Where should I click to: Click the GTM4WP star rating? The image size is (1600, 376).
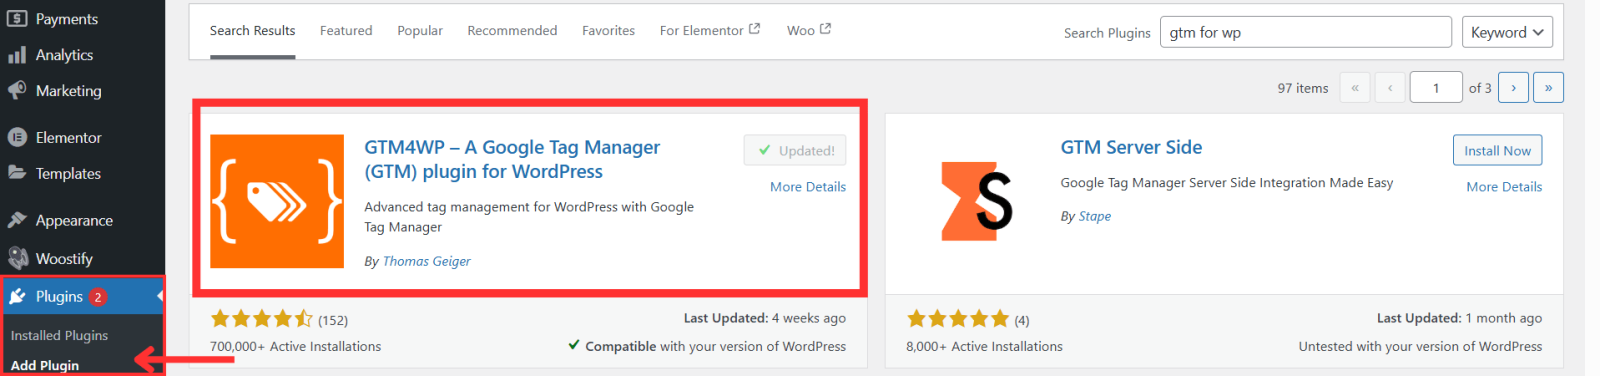[262, 319]
